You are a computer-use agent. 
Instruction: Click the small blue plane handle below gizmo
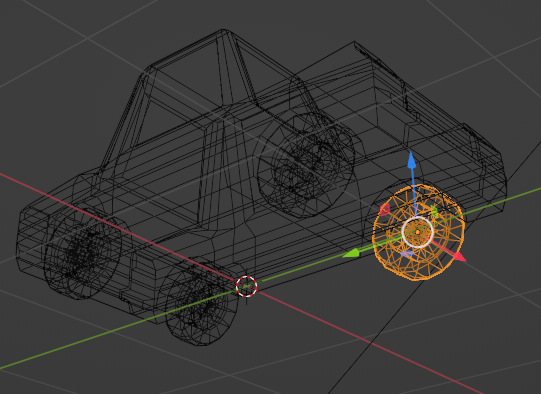click(x=407, y=254)
